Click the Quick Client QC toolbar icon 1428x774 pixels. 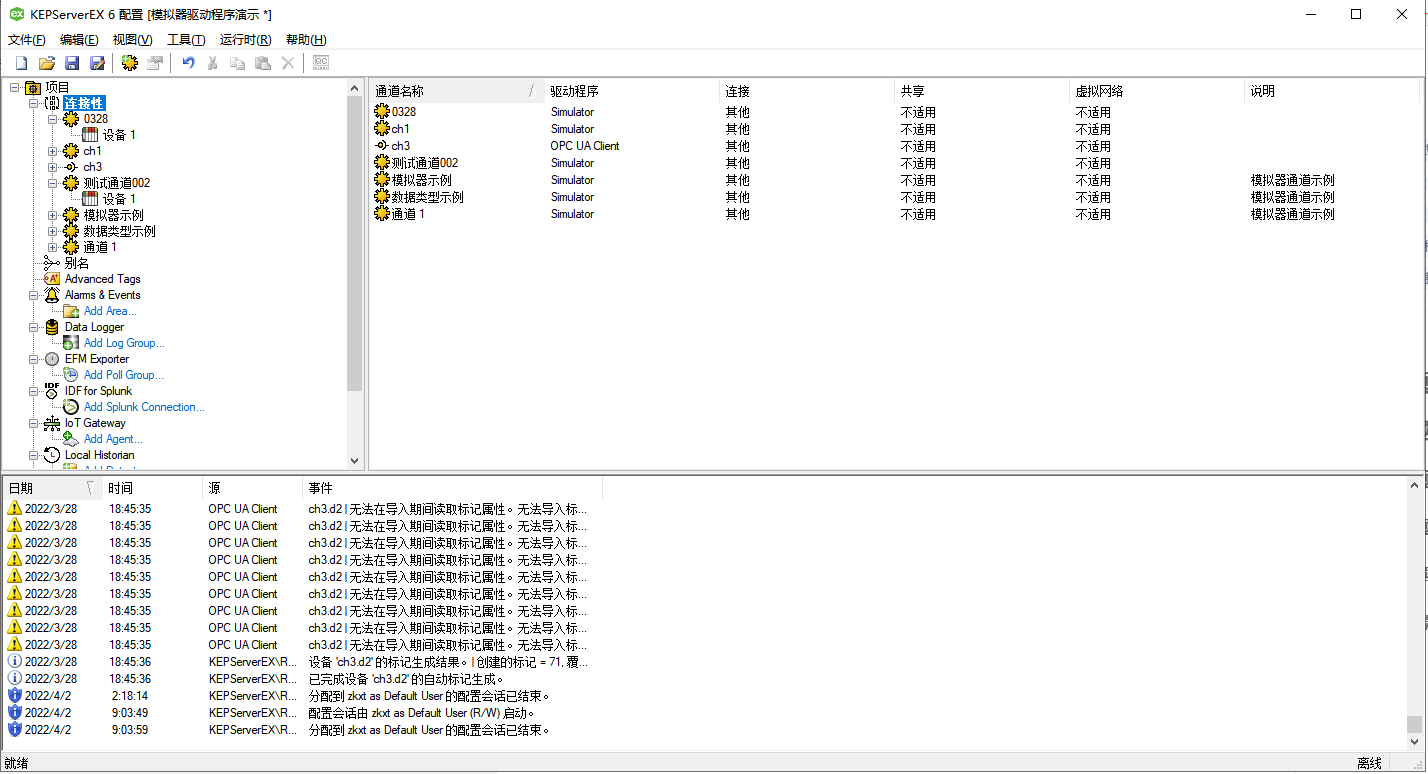320,62
